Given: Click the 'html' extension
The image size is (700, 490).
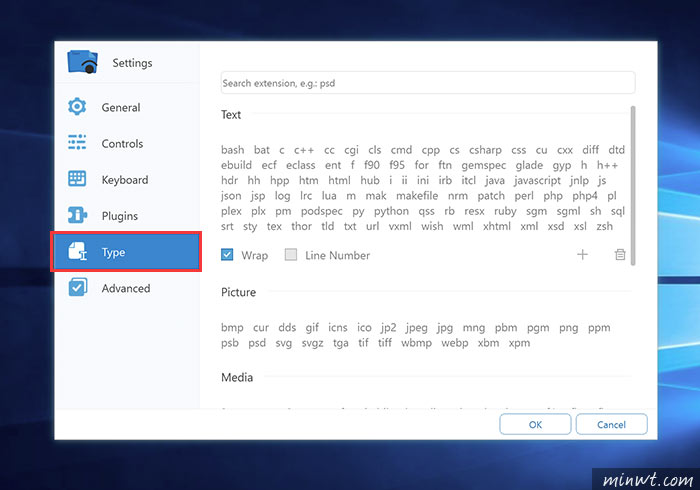Looking at the screenshot, I should click(x=339, y=180).
